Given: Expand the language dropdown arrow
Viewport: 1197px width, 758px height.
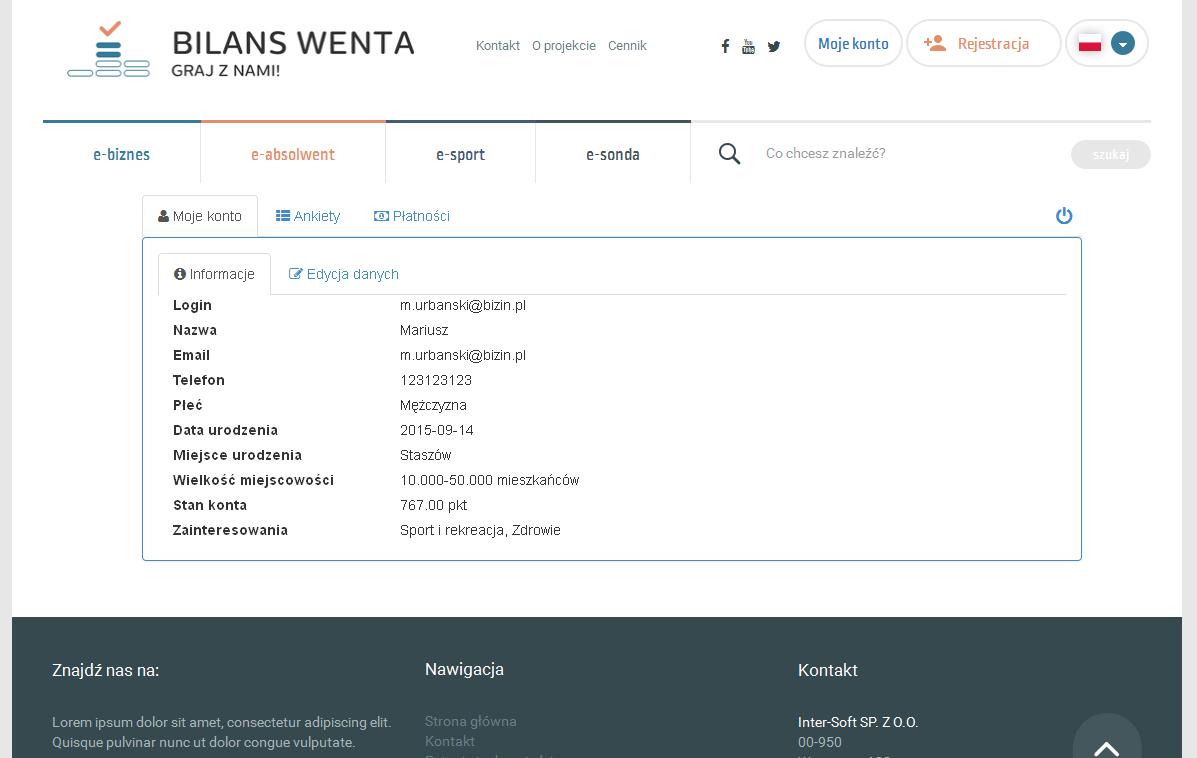Looking at the screenshot, I should [1123, 44].
